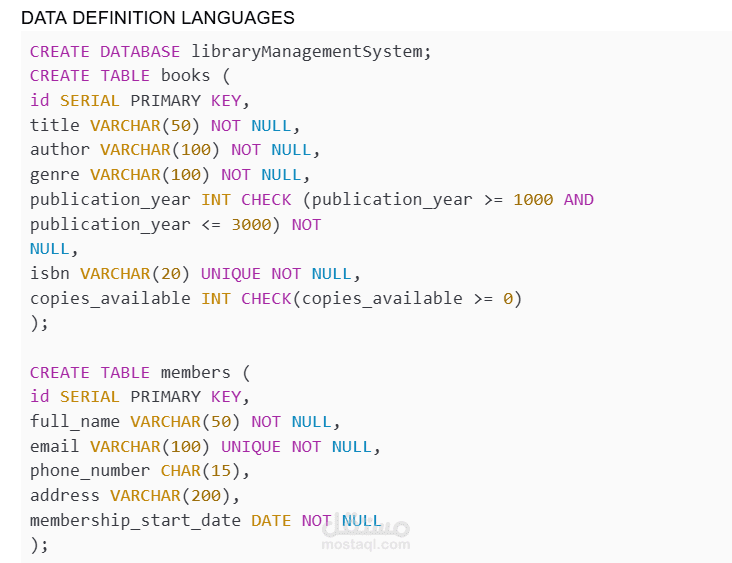732x563 pixels.
Task: Click VARCHAR(200) type
Action: [x=170, y=495]
